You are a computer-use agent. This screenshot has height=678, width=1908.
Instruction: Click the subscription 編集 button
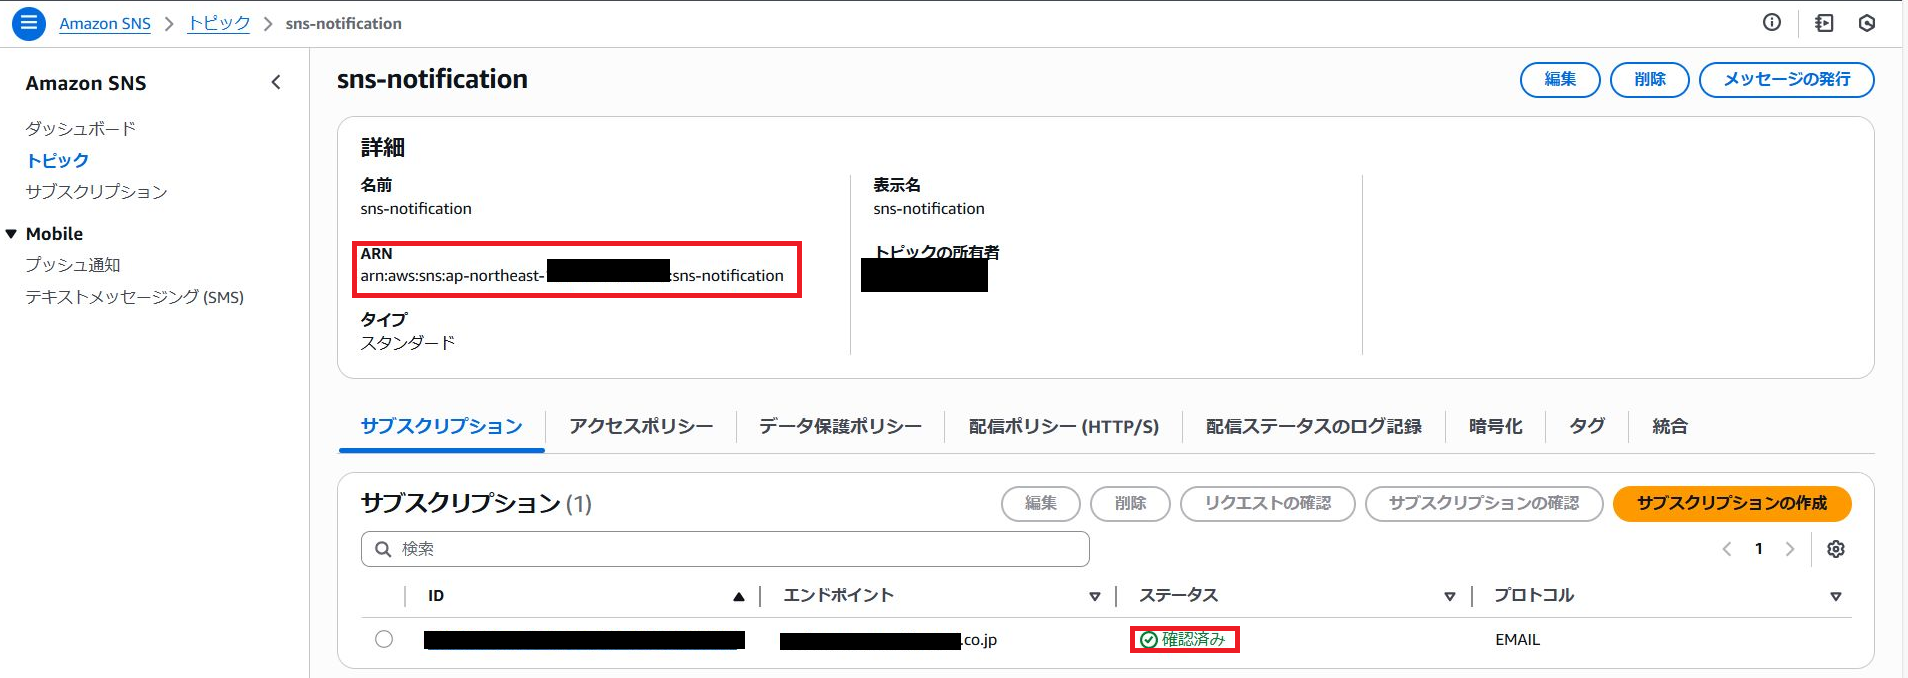[x=1041, y=503]
